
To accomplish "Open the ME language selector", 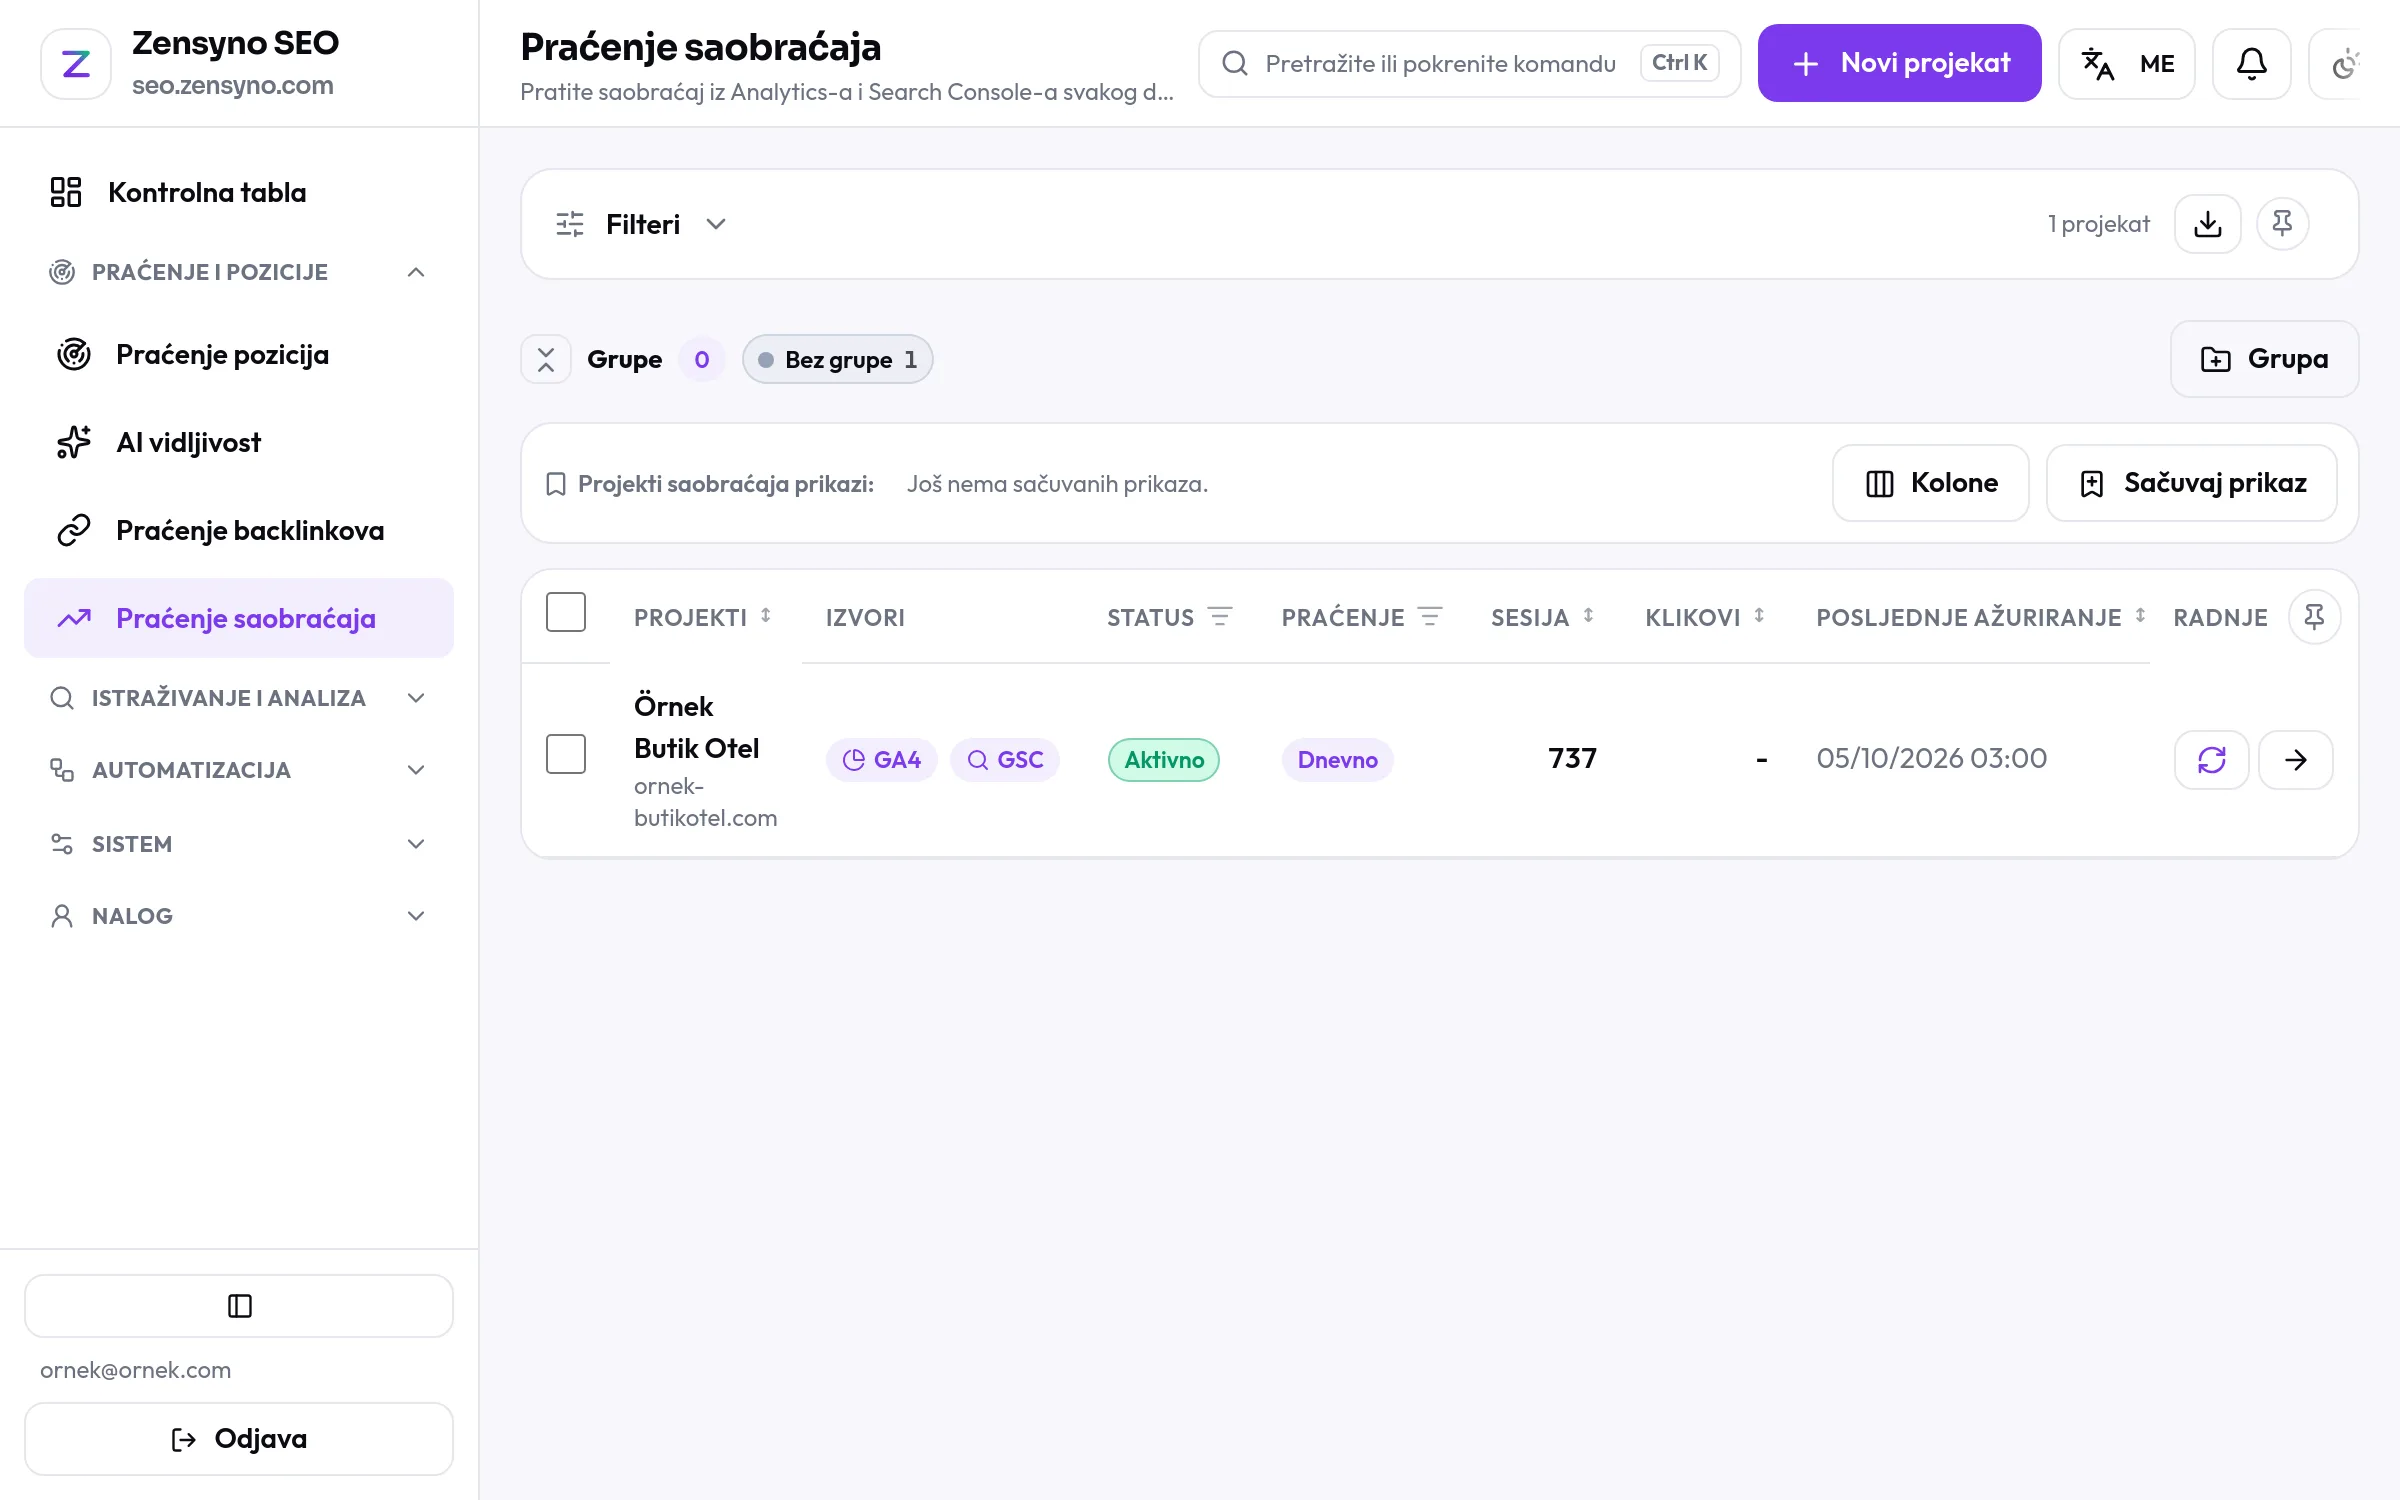I will coord(2127,64).
